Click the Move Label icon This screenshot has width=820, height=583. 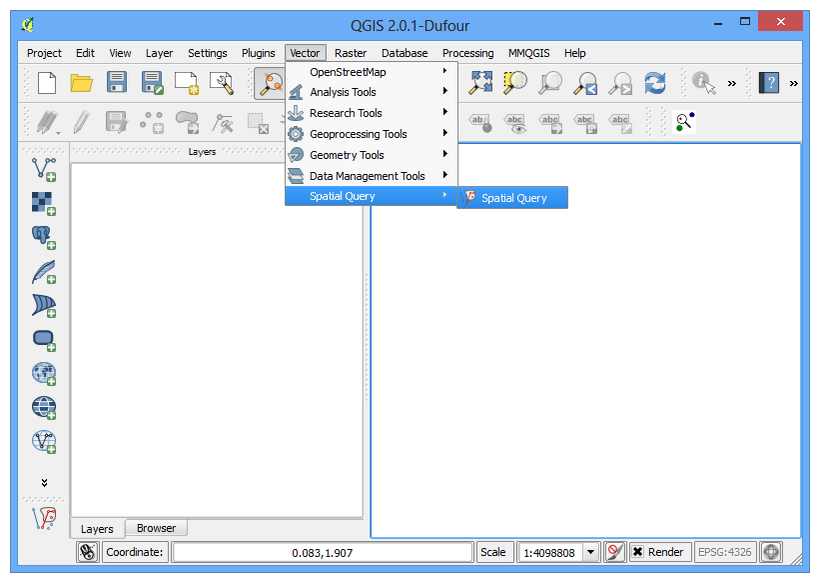pos(551,123)
